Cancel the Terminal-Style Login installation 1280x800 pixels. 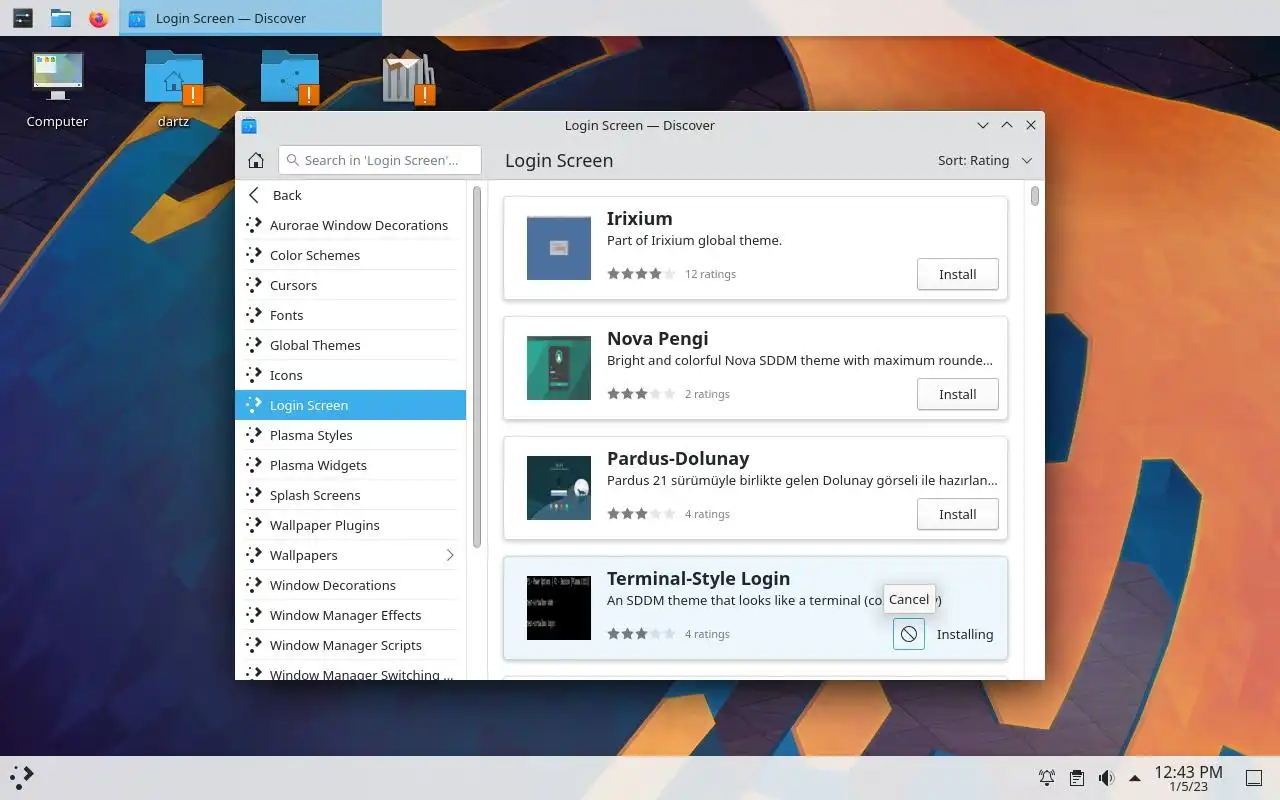909,634
